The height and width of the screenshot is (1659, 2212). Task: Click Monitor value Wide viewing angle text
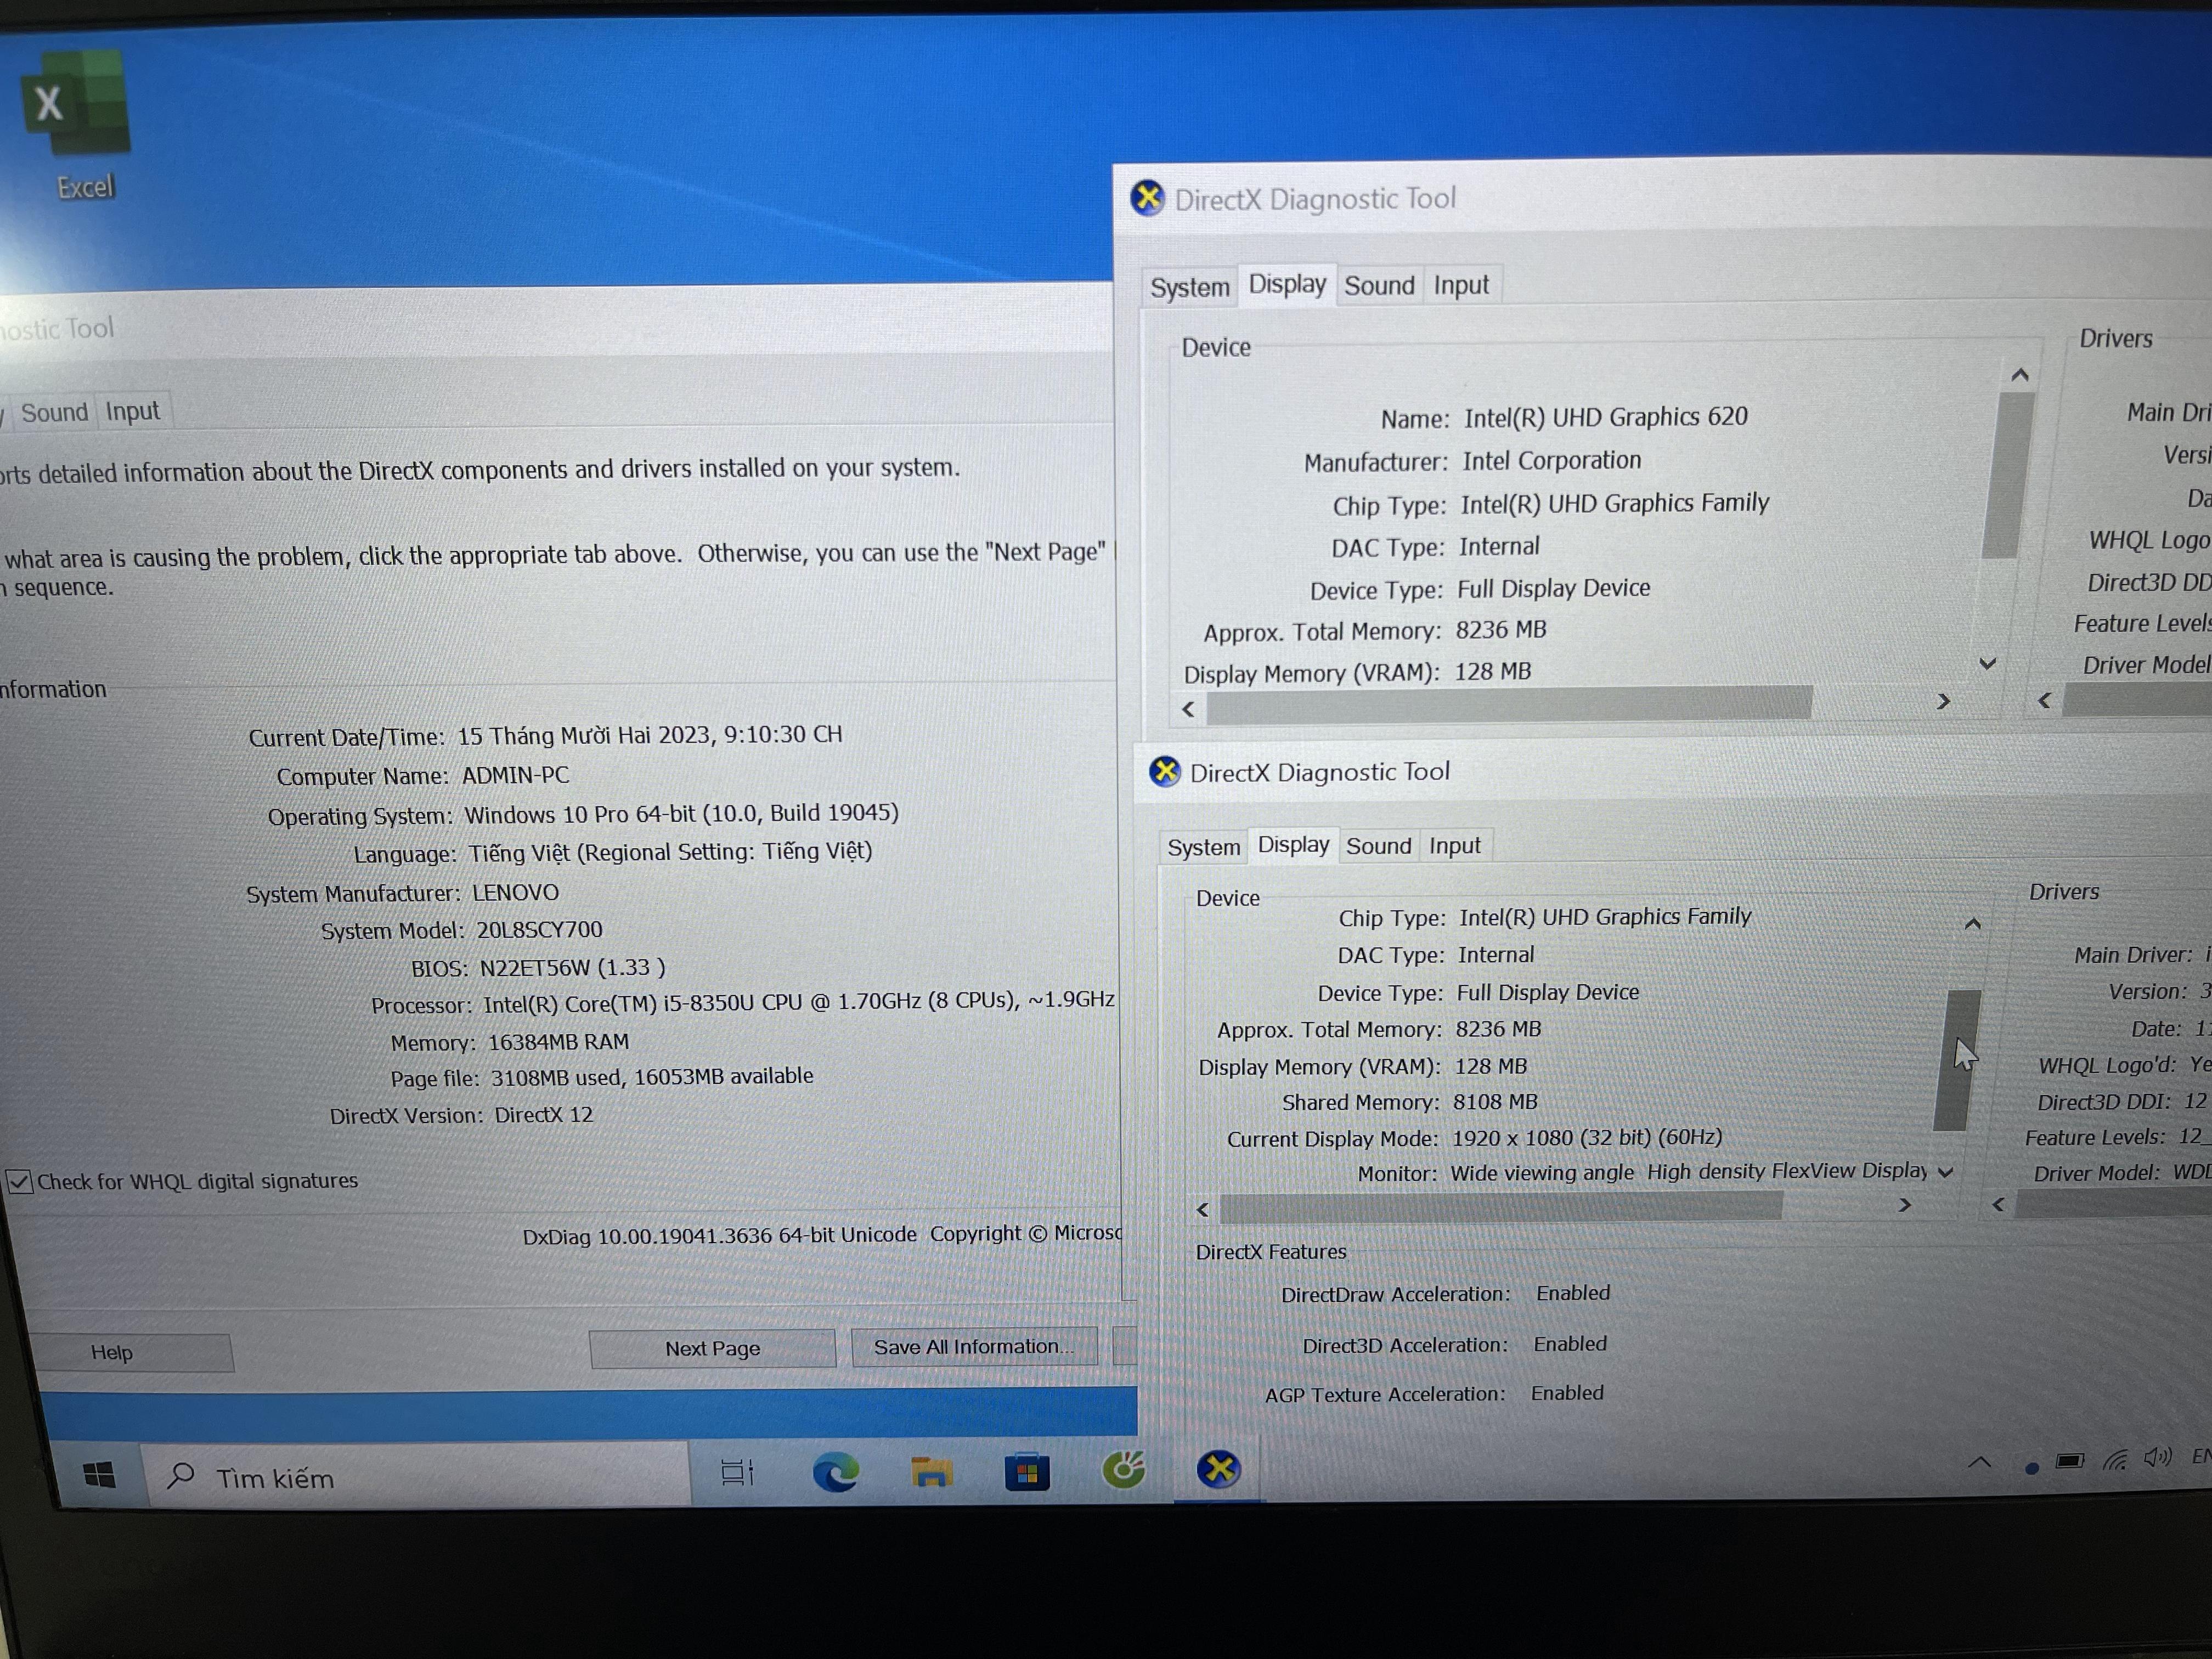[1689, 1172]
